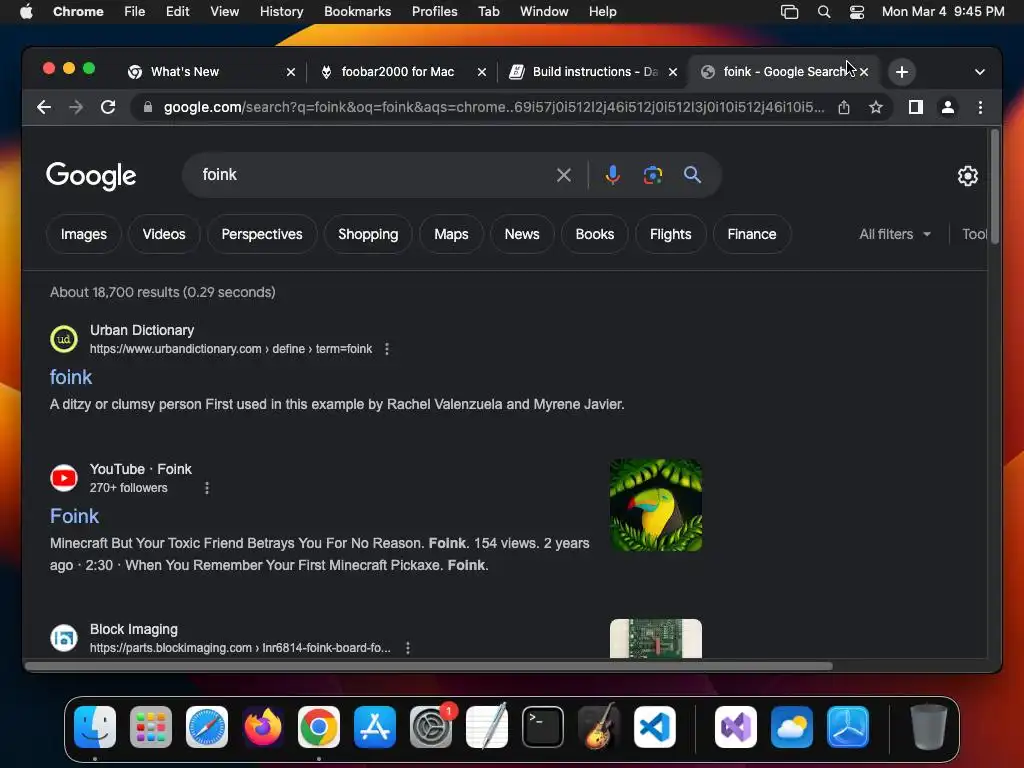This screenshot has width=1024, height=768.
Task: Open YouTube Foink result options menu
Action: pyautogui.click(x=206, y=488)
